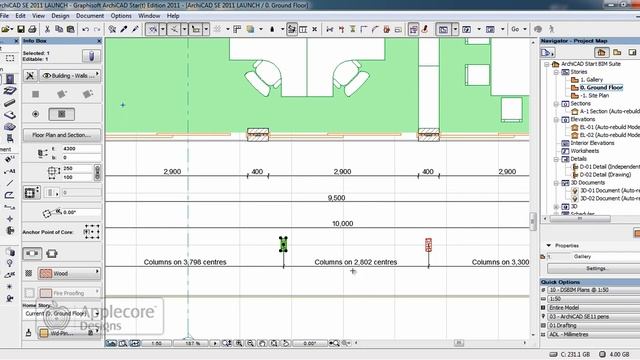Open the Edit menu
This screenshot has height=360, width=640.
click(20, 16)
